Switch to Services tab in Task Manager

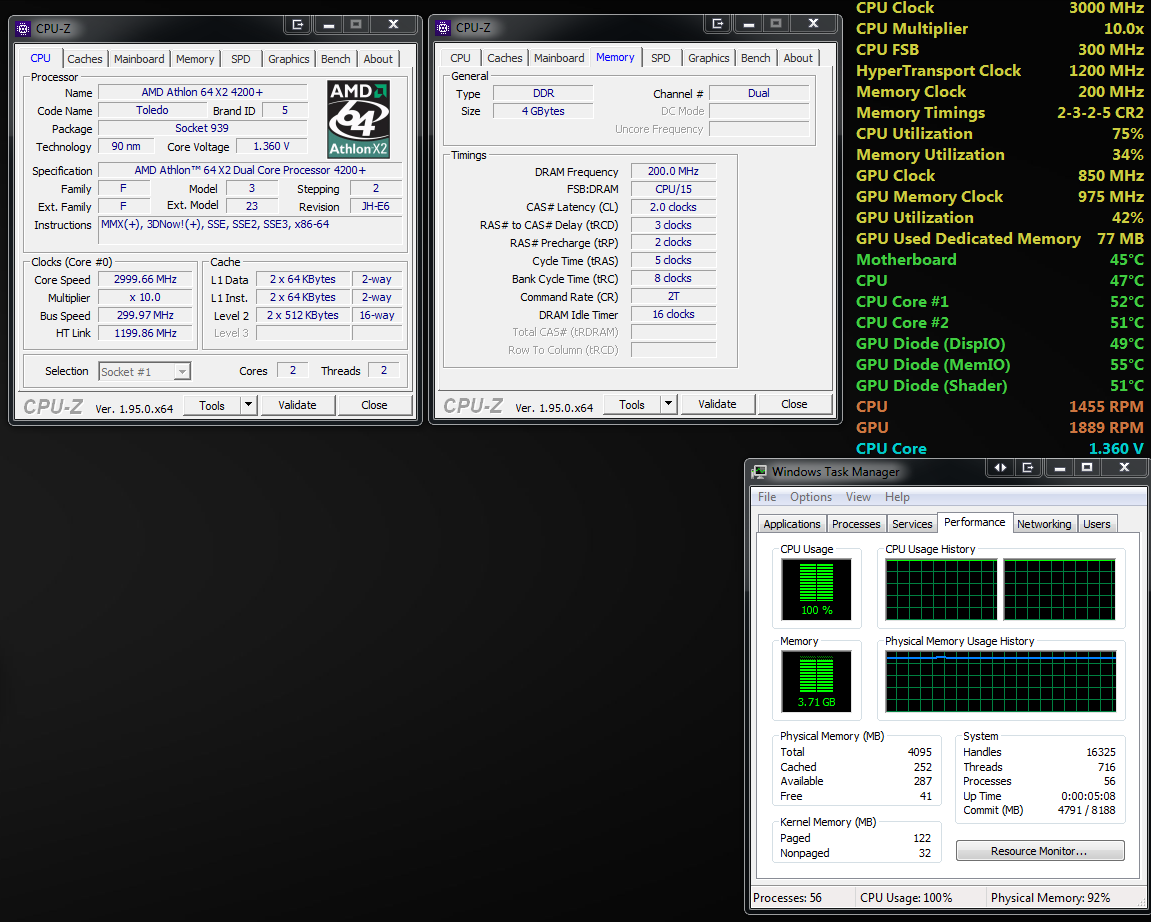(912, 524)
